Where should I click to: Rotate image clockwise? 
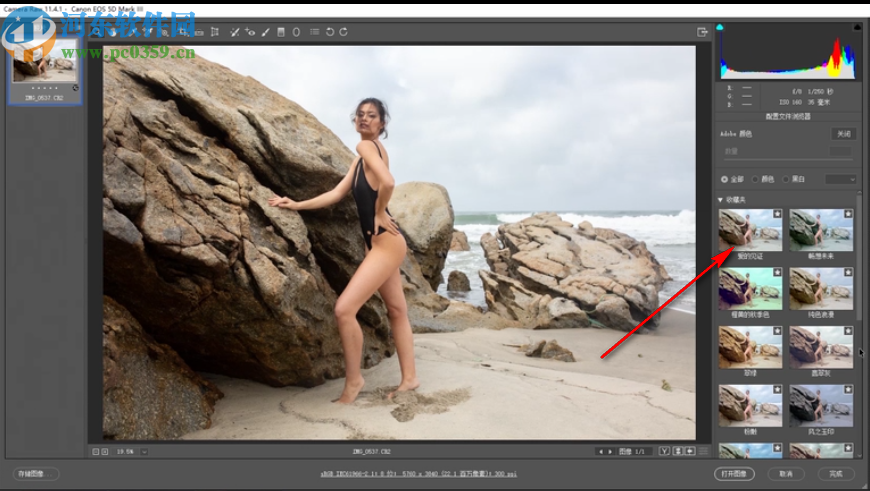pos(344,32)
